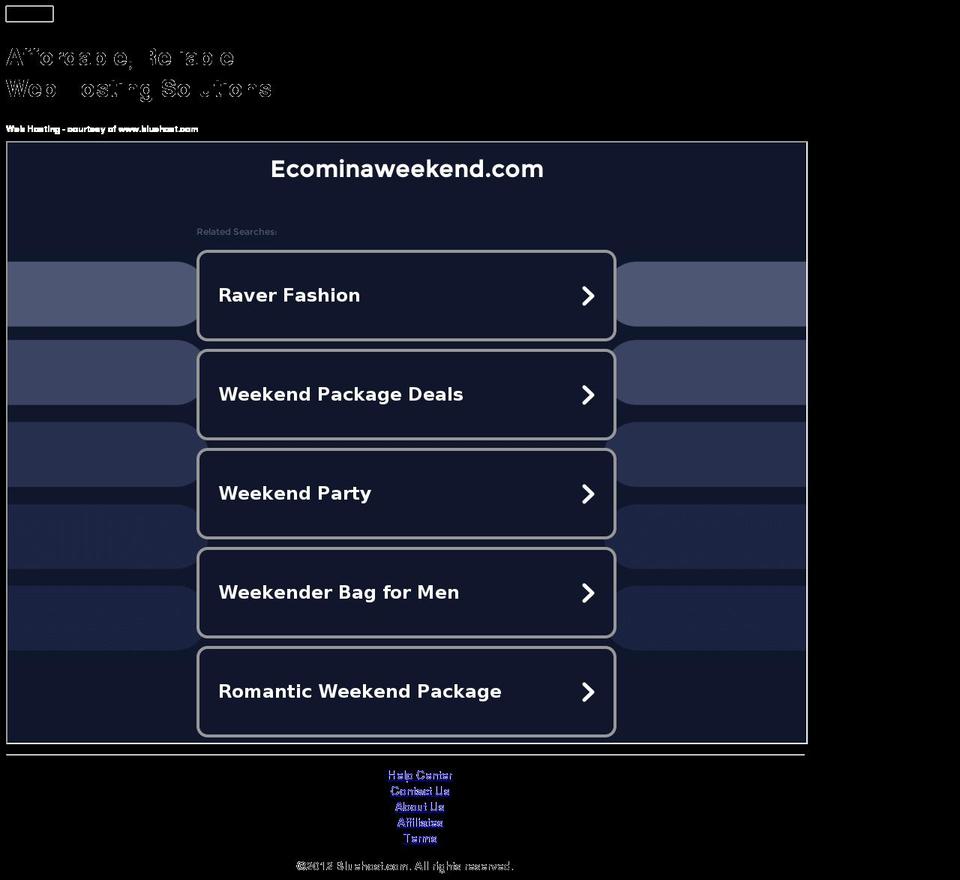Open Weekender Bag for Men search
960x880 pixels.
click(406, 592)
